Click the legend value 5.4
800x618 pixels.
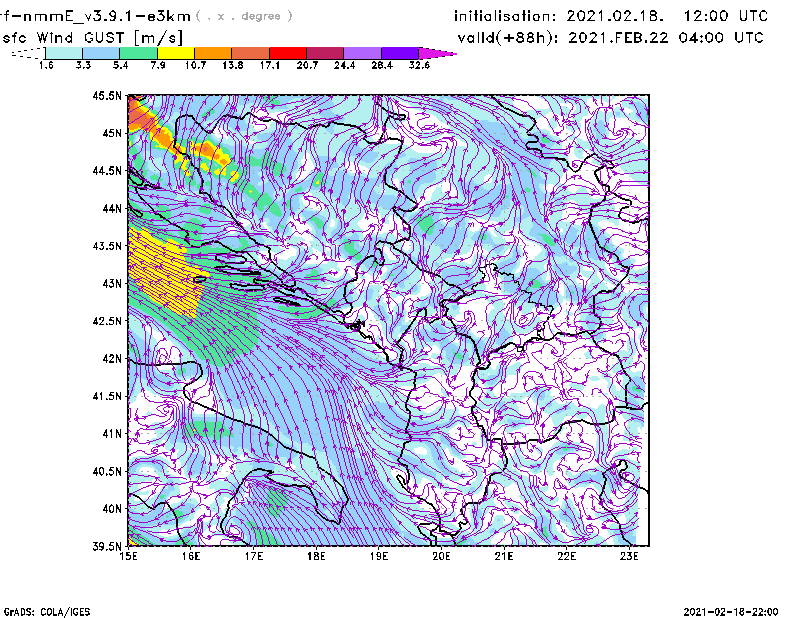click(x=120, y=65)
